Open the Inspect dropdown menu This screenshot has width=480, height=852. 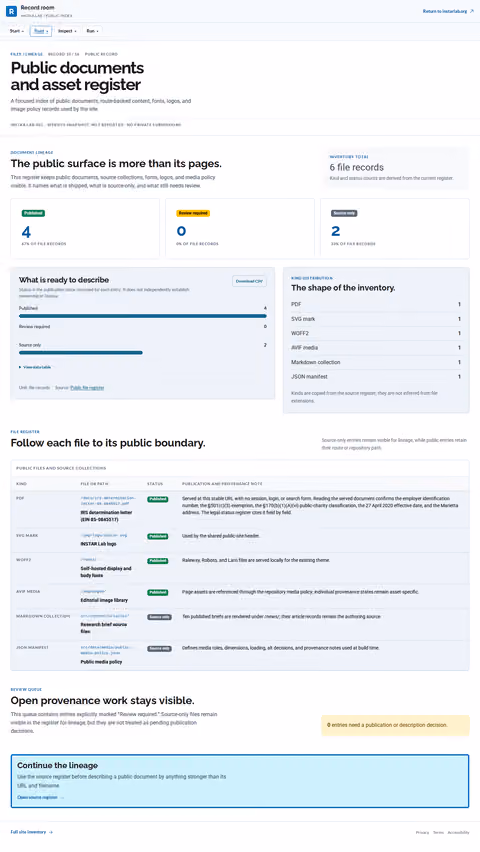67,31
